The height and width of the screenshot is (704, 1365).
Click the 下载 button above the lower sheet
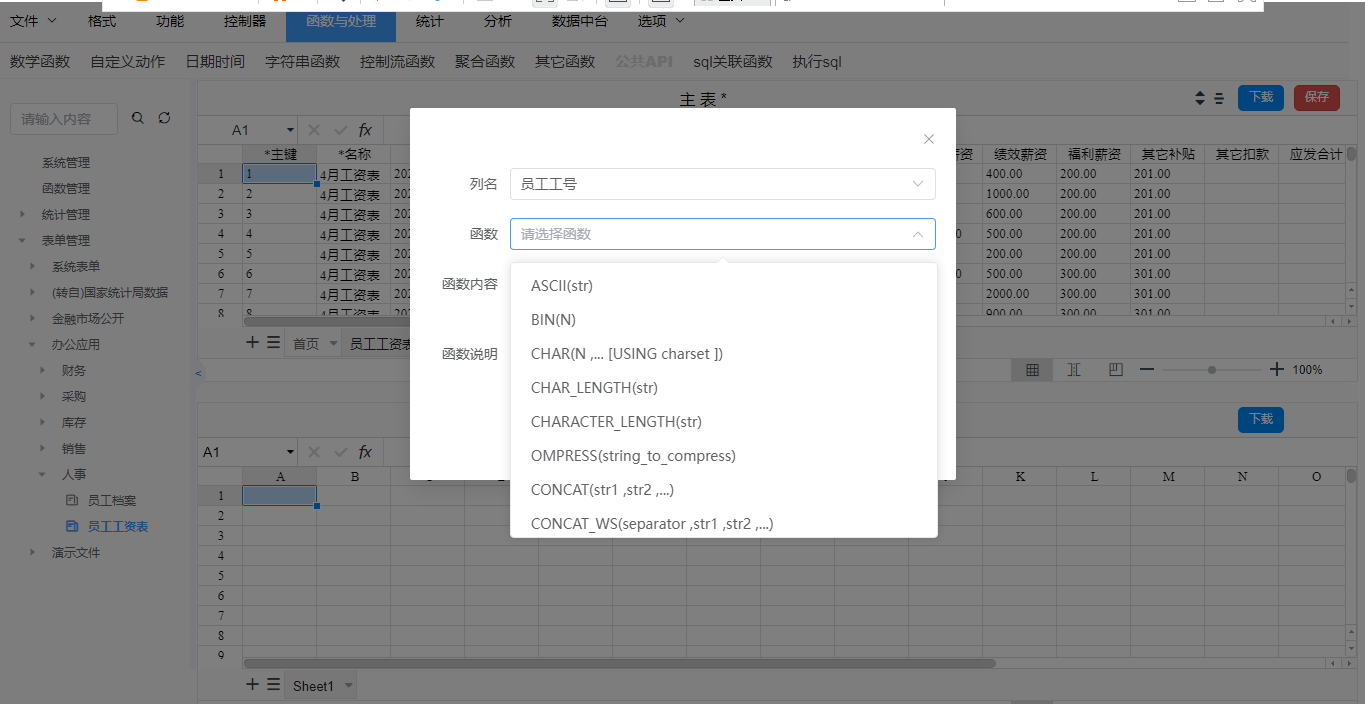click(x=1260, y=419)
